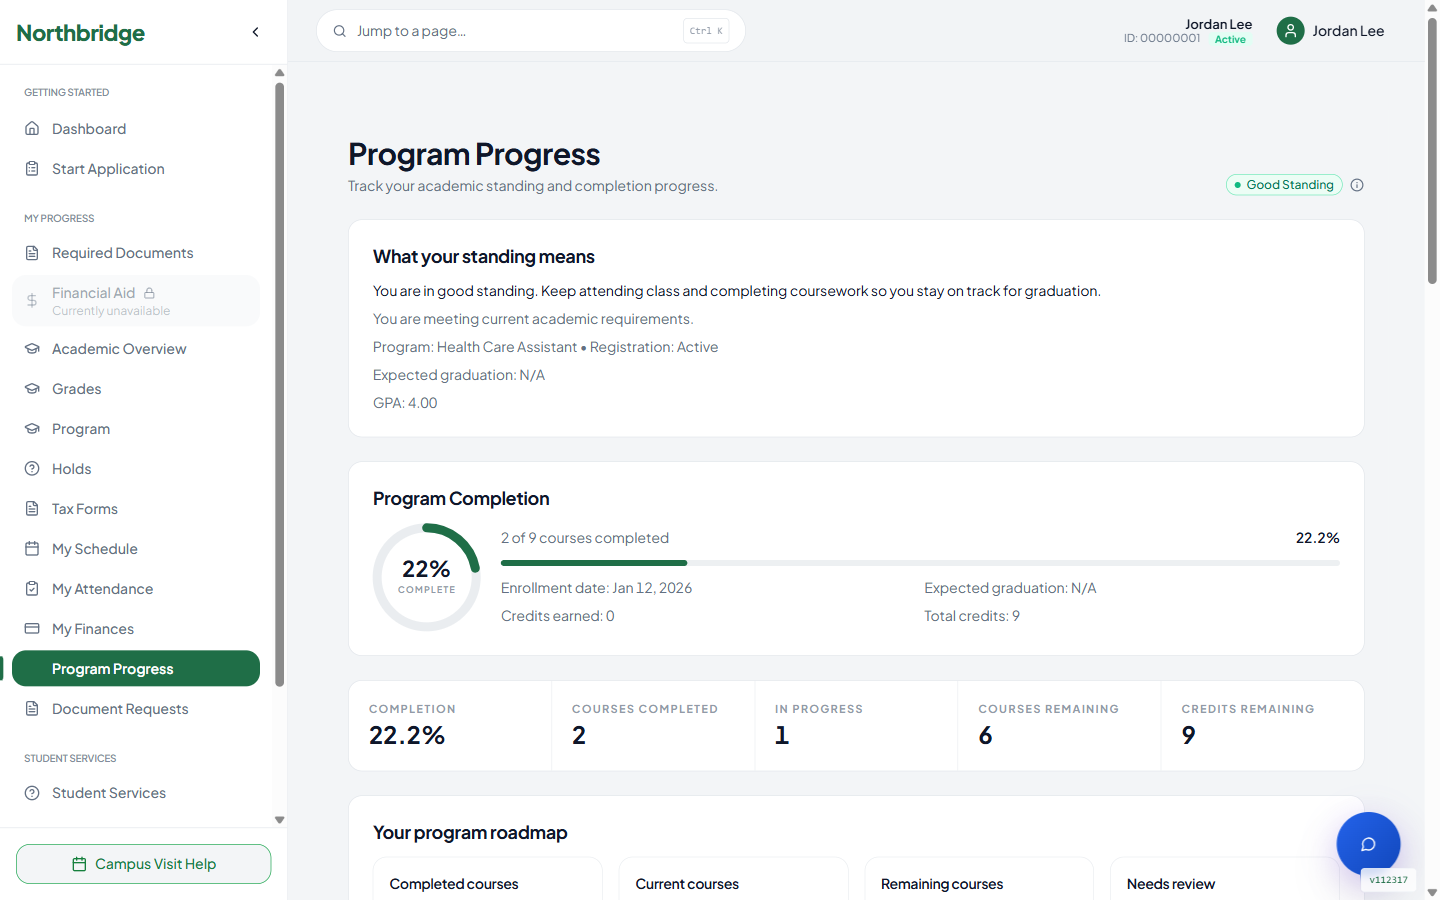Image resolution: width=1440 pixels, height=900 pixels.
Task: Click the My Attendance clipboard icon
Action: point(32,589)
